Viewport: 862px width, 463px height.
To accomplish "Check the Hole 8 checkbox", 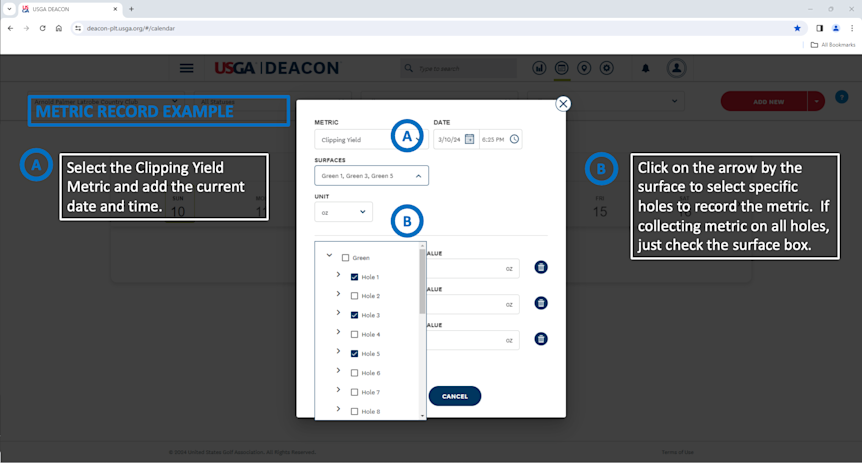I will coord(354,411).
